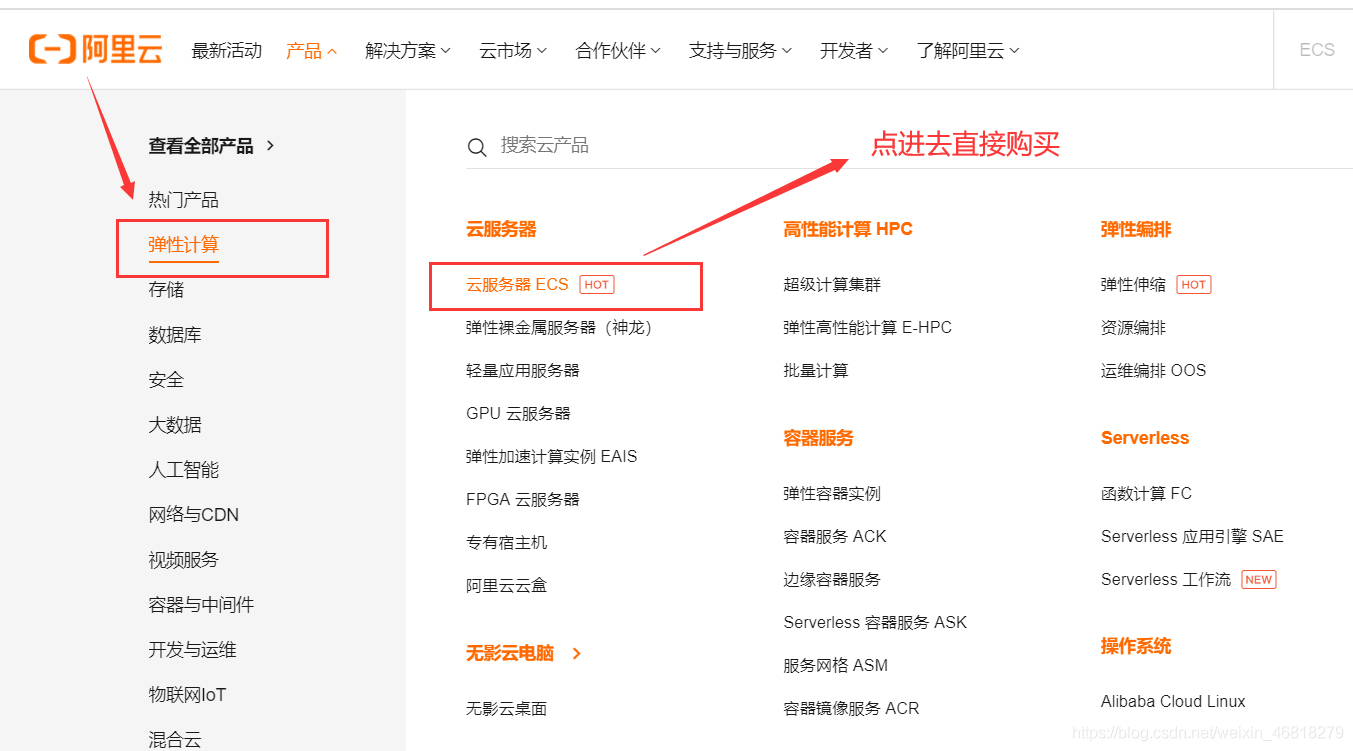Click the 弹性编排 section heading

1136,230
